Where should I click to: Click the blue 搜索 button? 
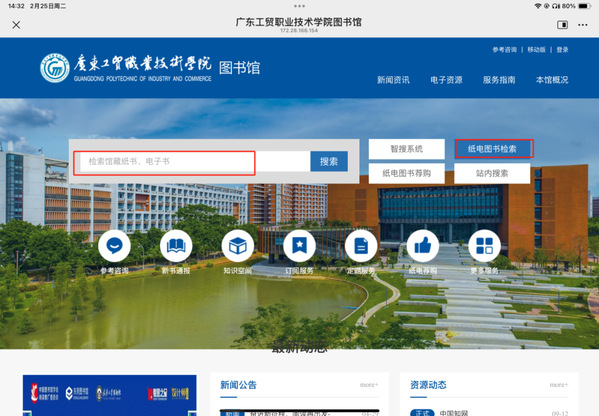click(x=329, y=162)
